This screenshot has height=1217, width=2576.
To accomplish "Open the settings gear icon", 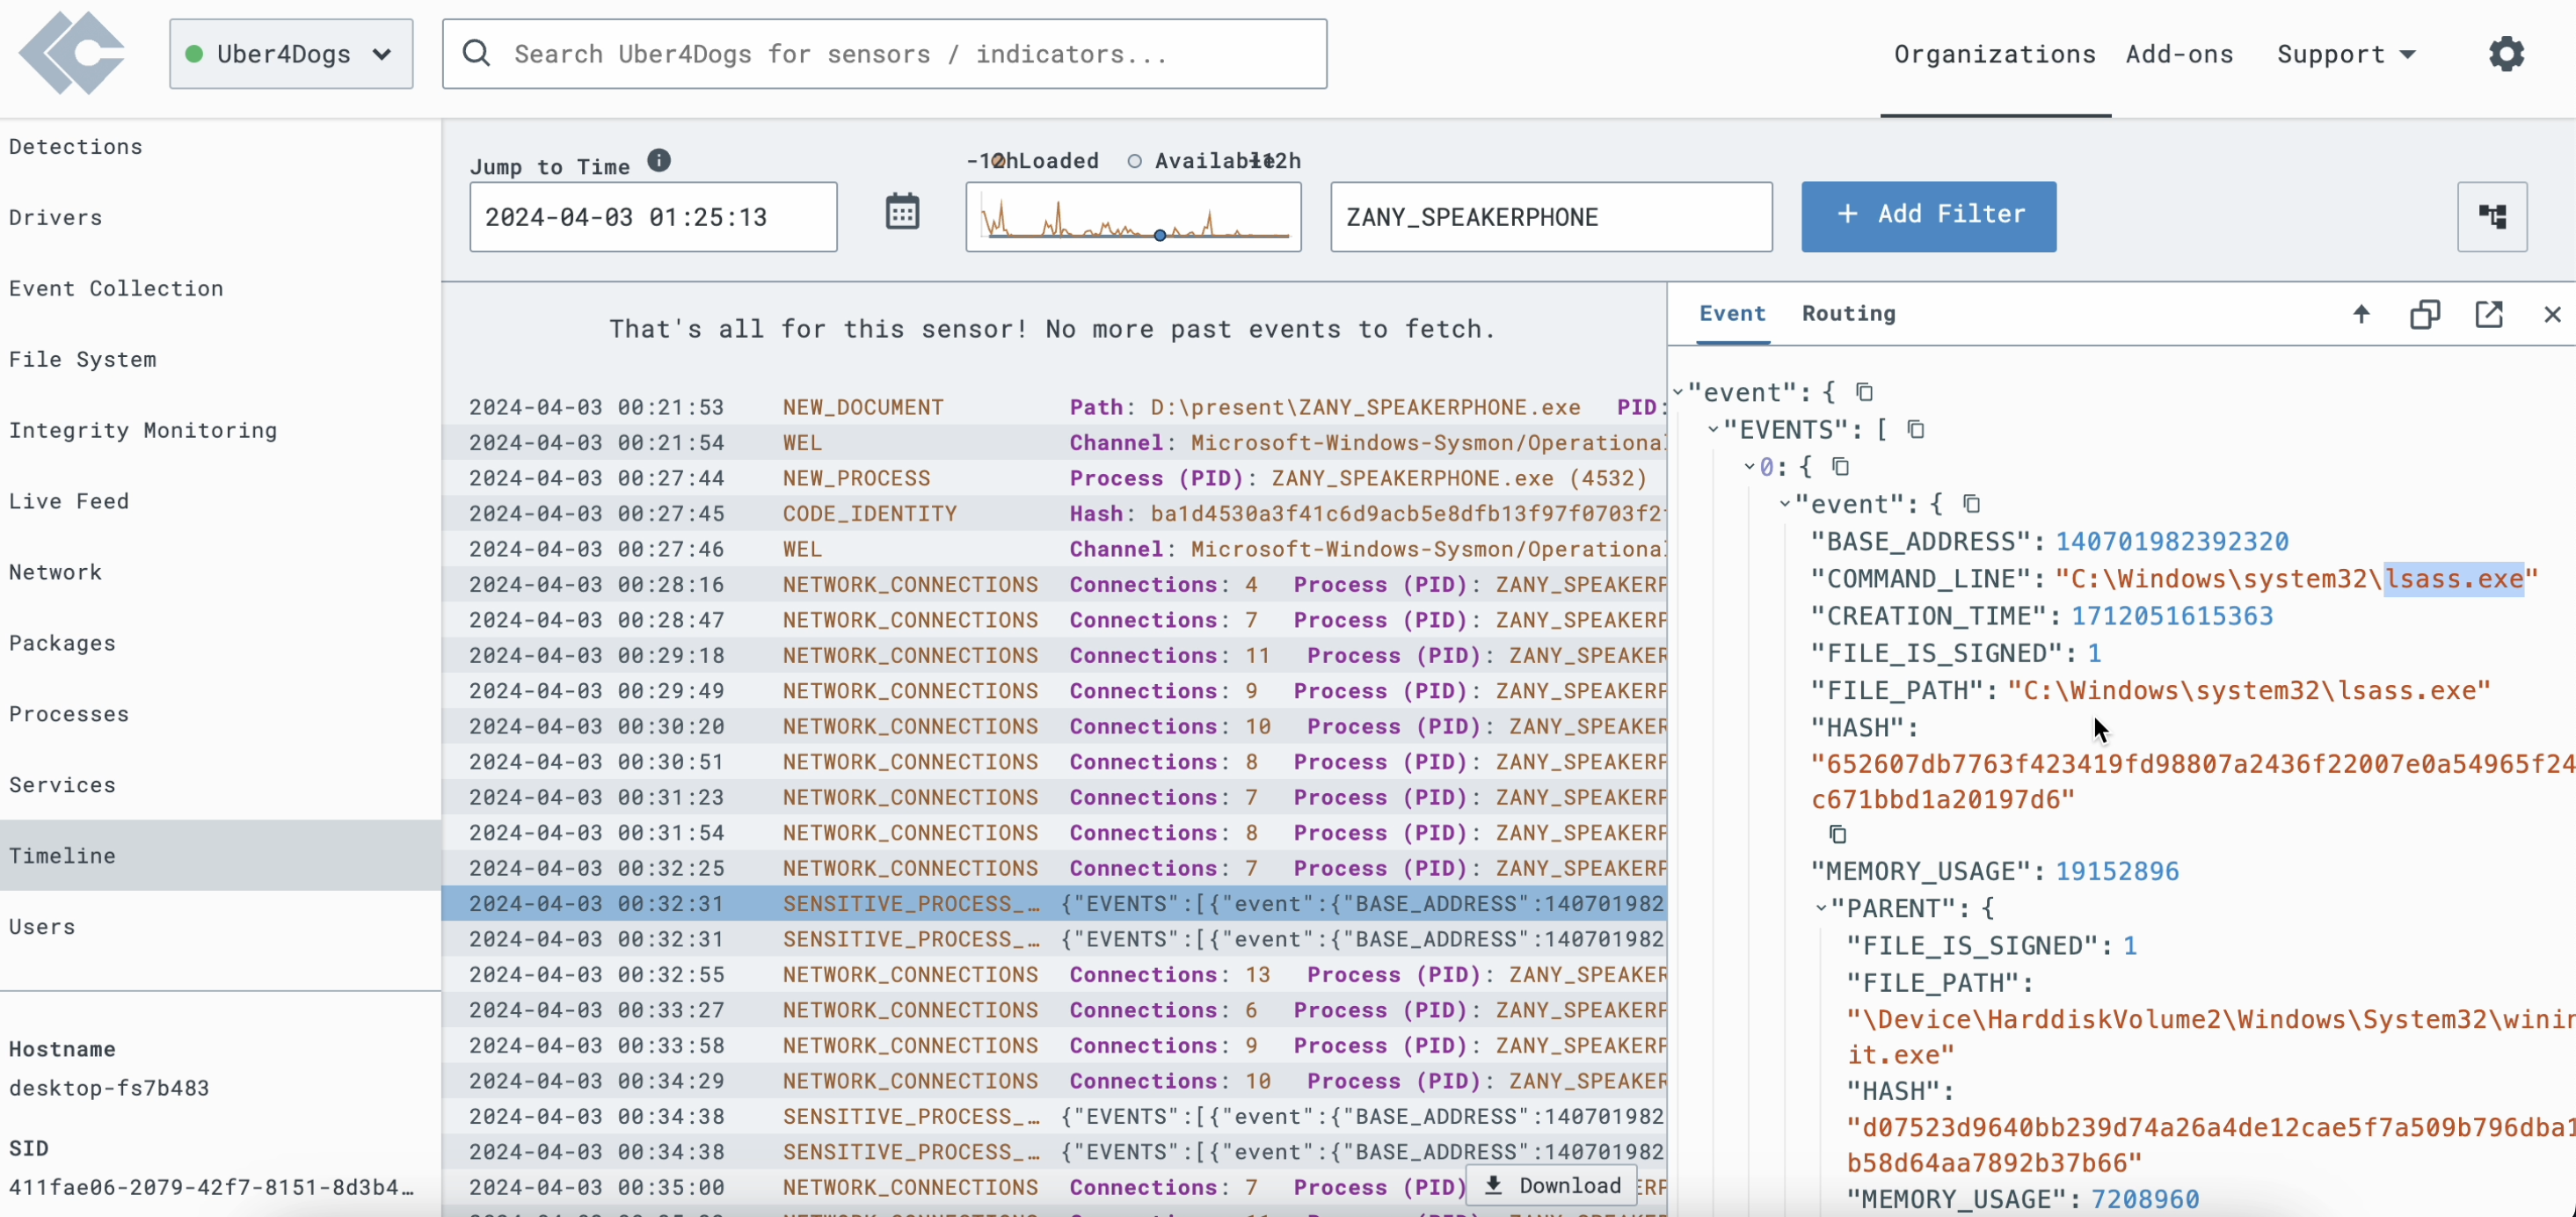I will coord(2505,54).
